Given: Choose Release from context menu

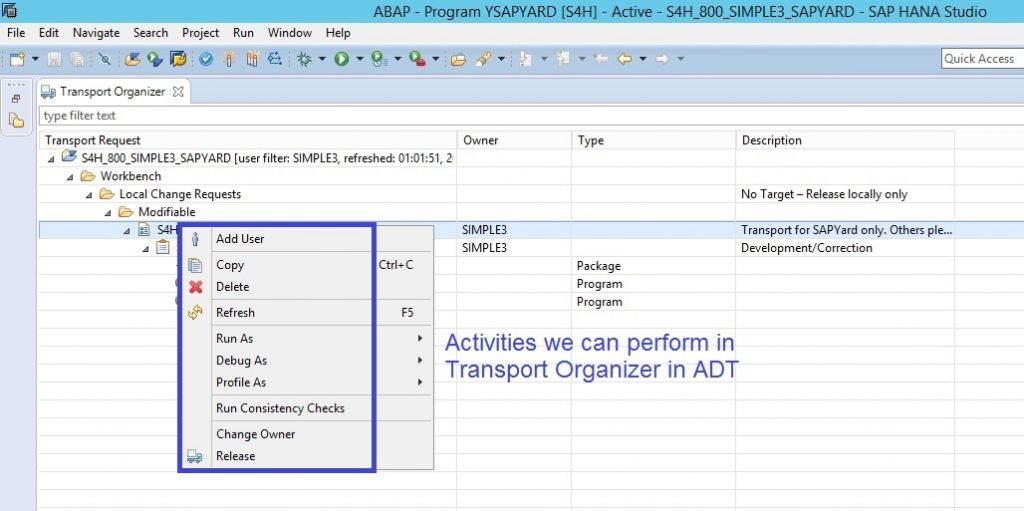Looking at the screenshot, I should 306,456.
